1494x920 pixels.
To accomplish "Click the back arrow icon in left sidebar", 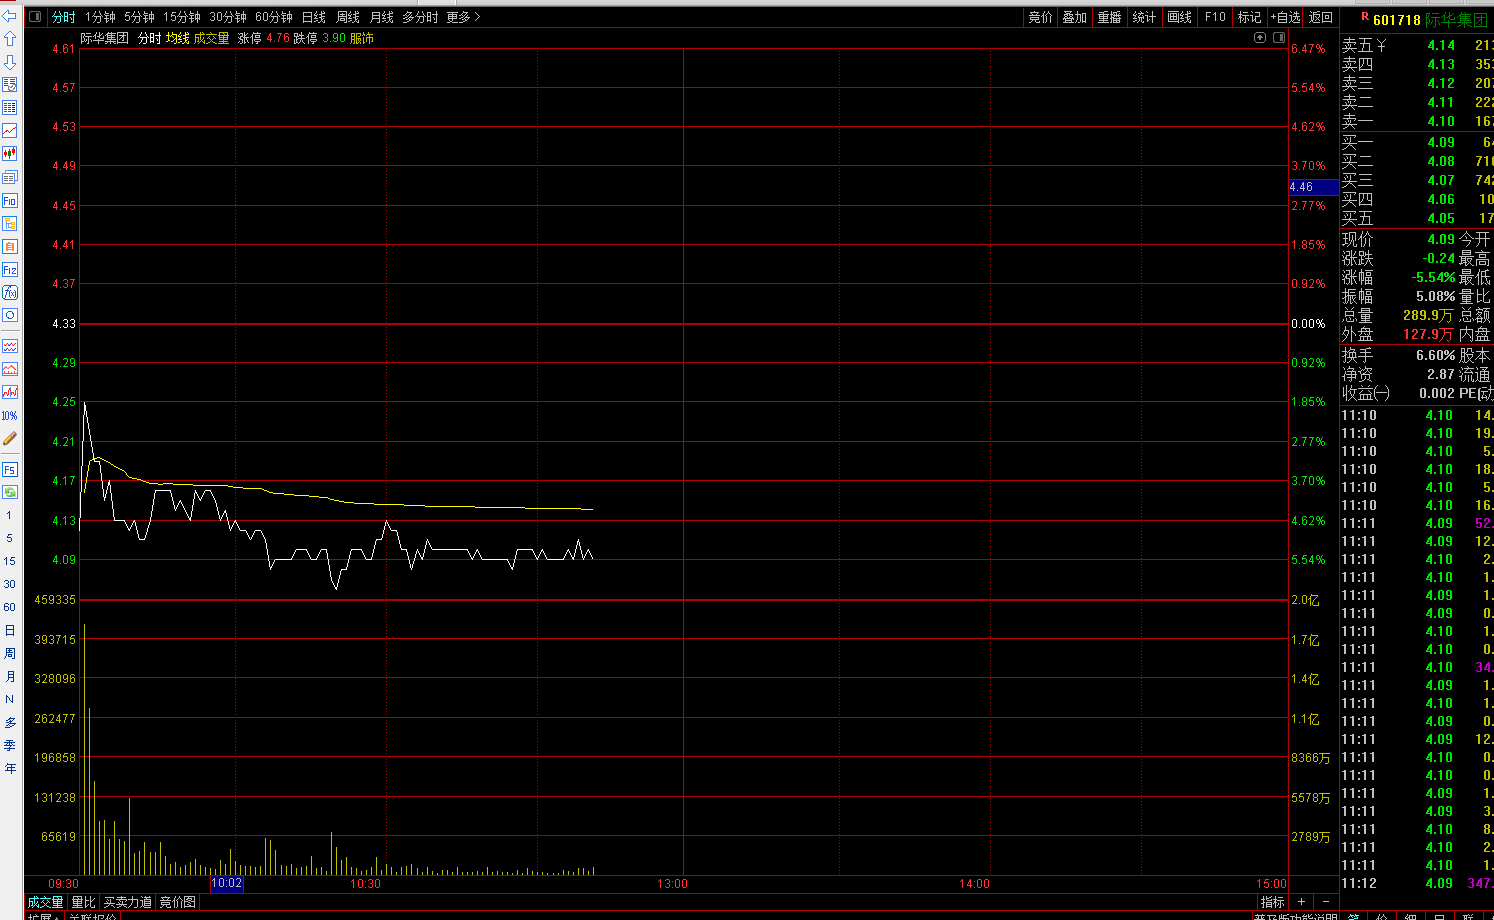I will click(9, 16).
